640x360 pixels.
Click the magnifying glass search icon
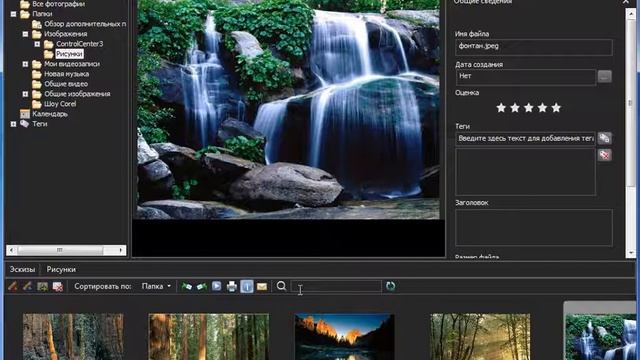click(x=281, y=286)
